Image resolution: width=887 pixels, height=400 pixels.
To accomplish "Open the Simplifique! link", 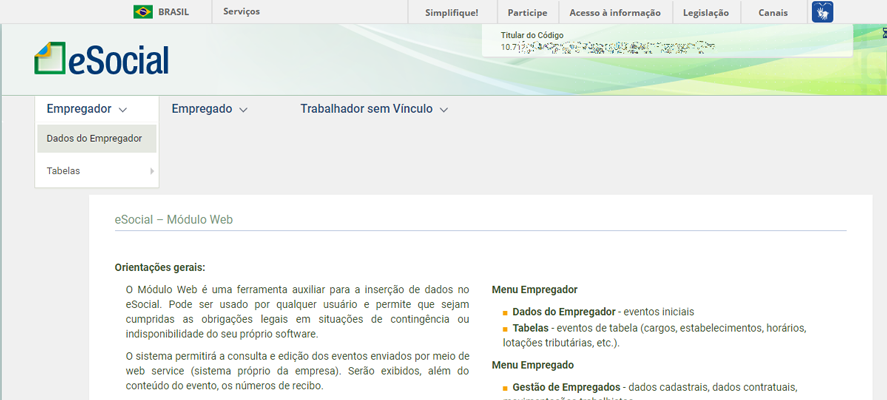I will click(x=452, y=12).
